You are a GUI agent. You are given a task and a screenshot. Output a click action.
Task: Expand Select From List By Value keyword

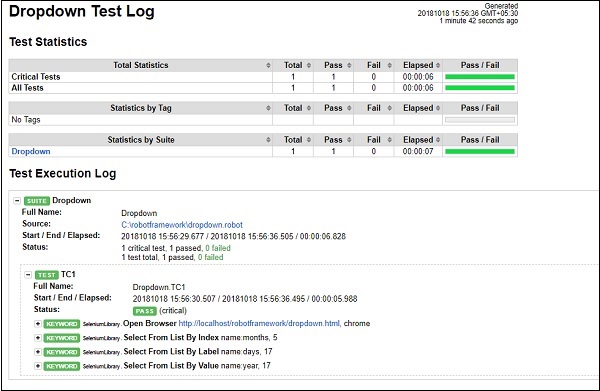38,366
